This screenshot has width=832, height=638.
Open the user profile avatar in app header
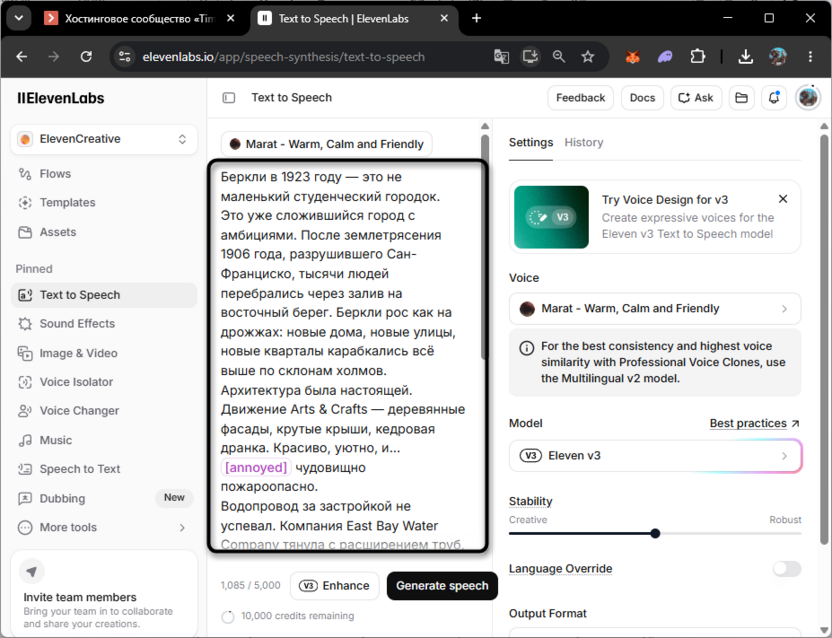808,98
